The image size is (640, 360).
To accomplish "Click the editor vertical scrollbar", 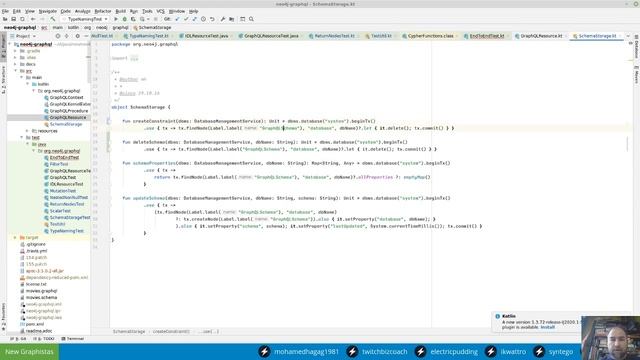I will coord(627,144).
